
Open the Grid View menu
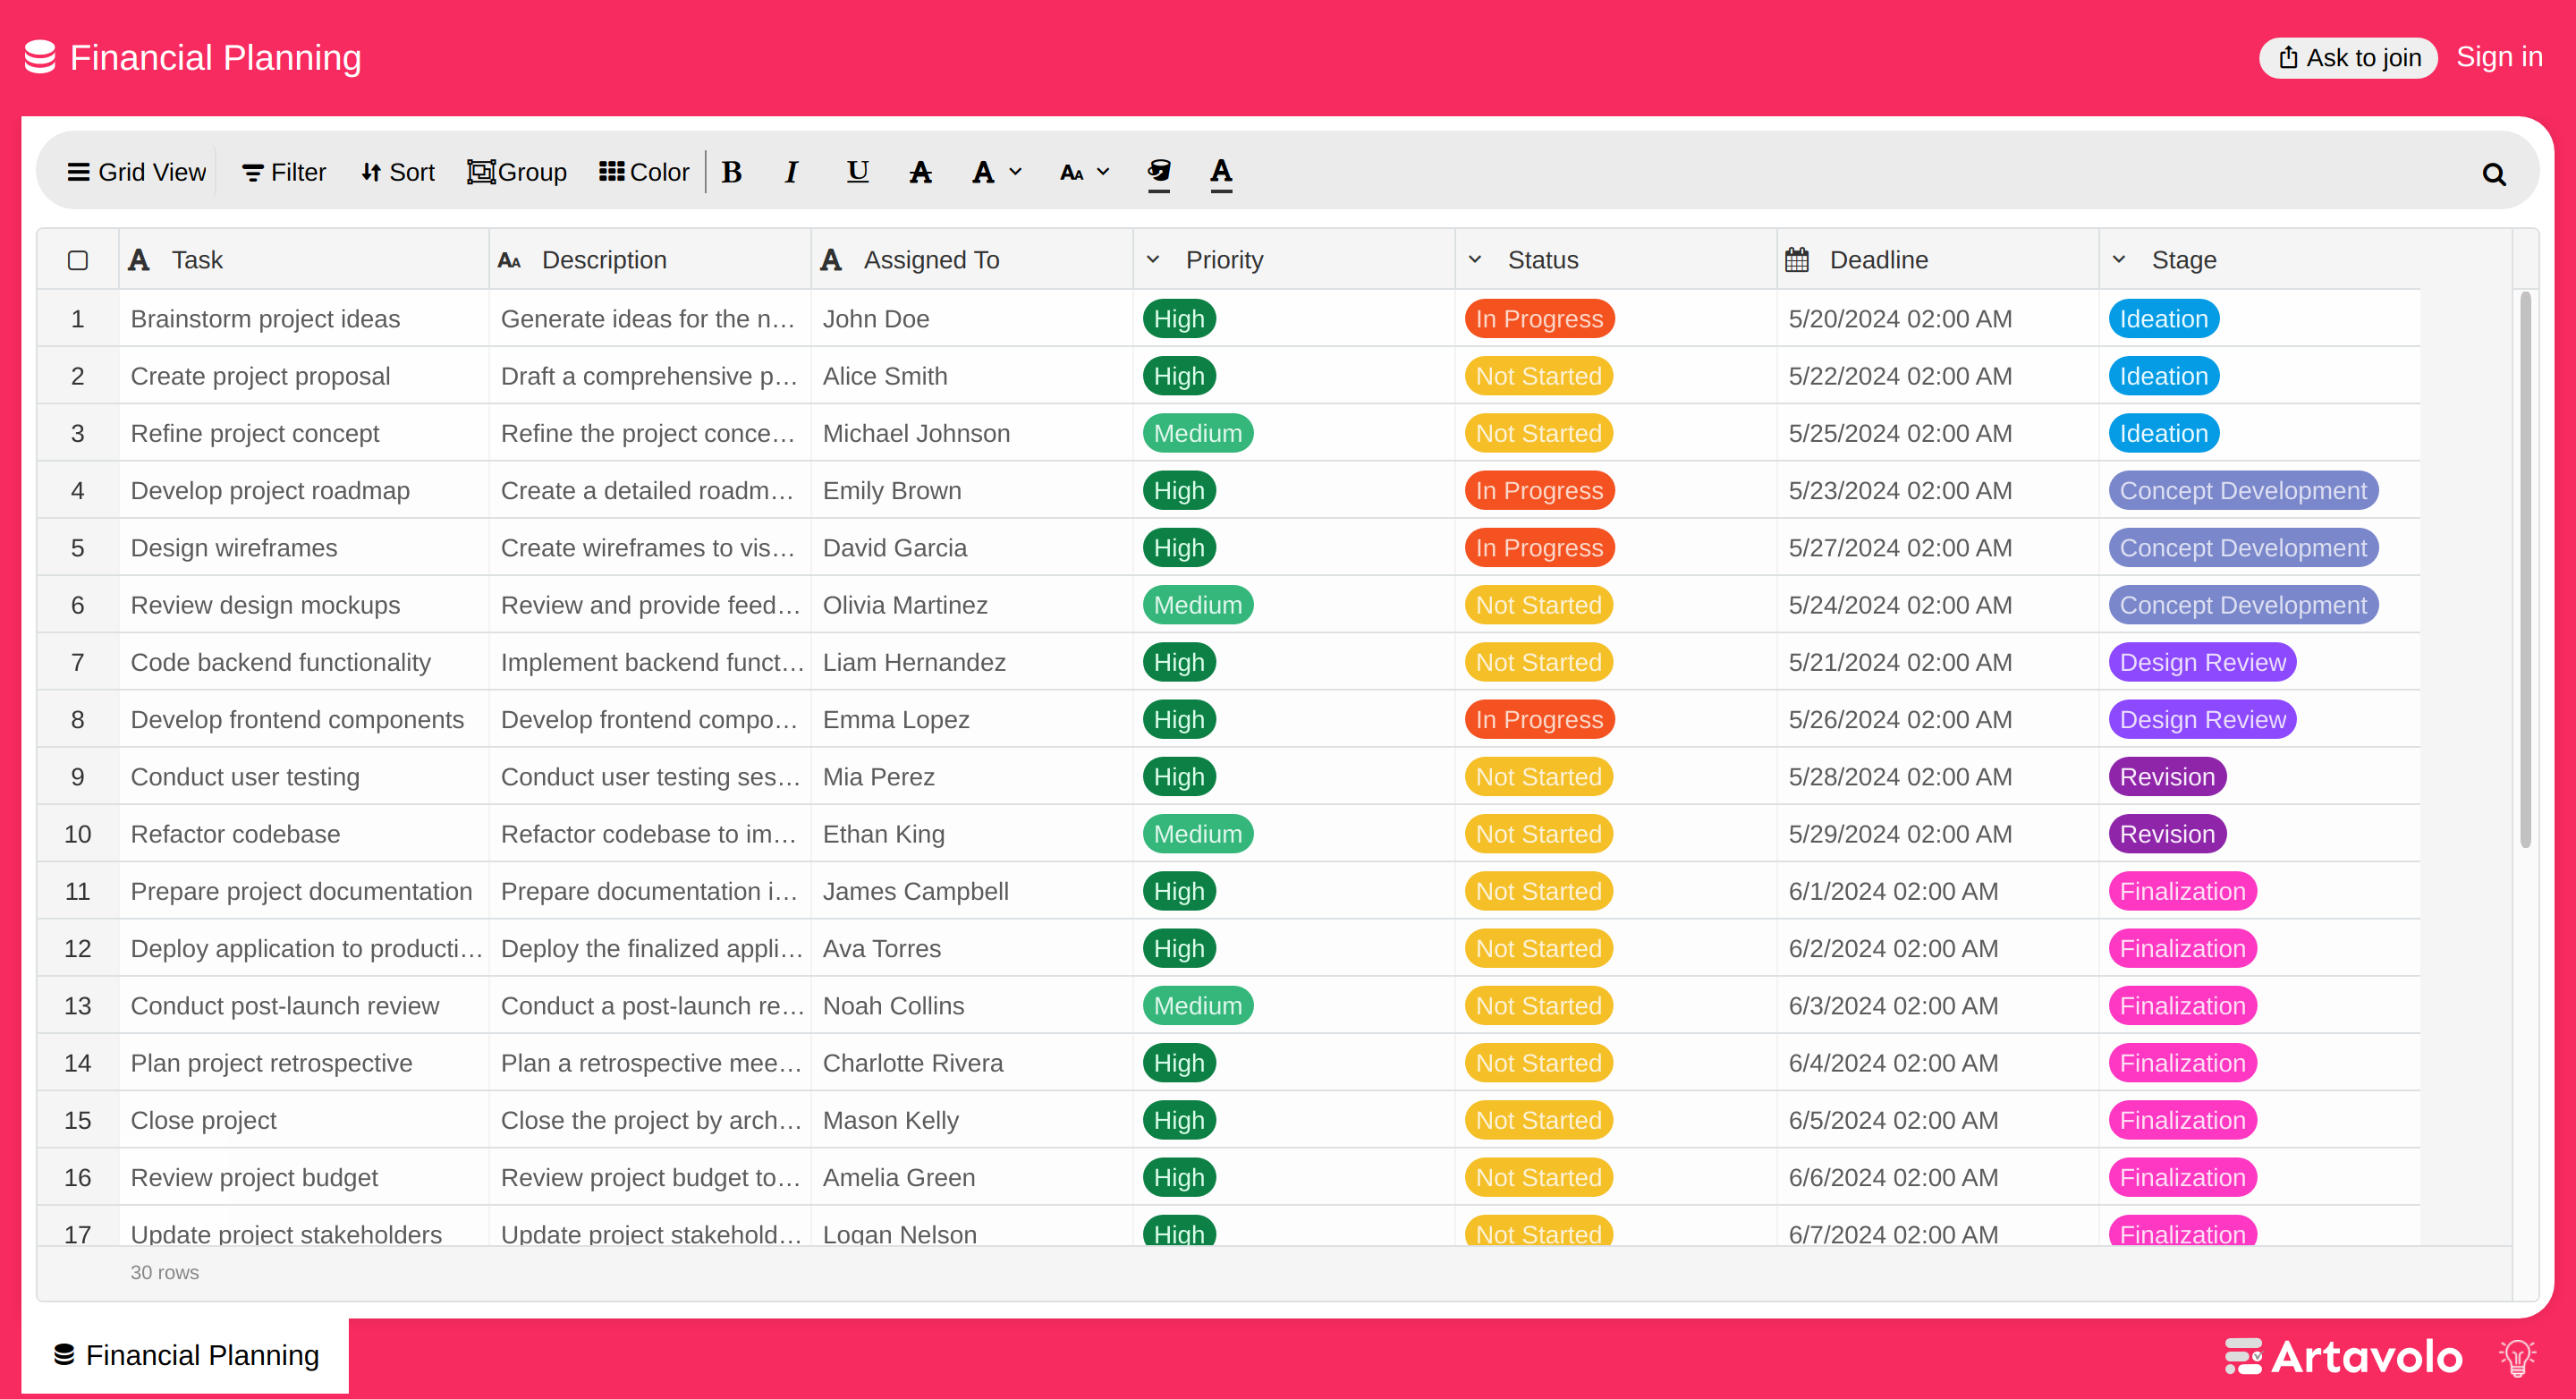point(137,172)
